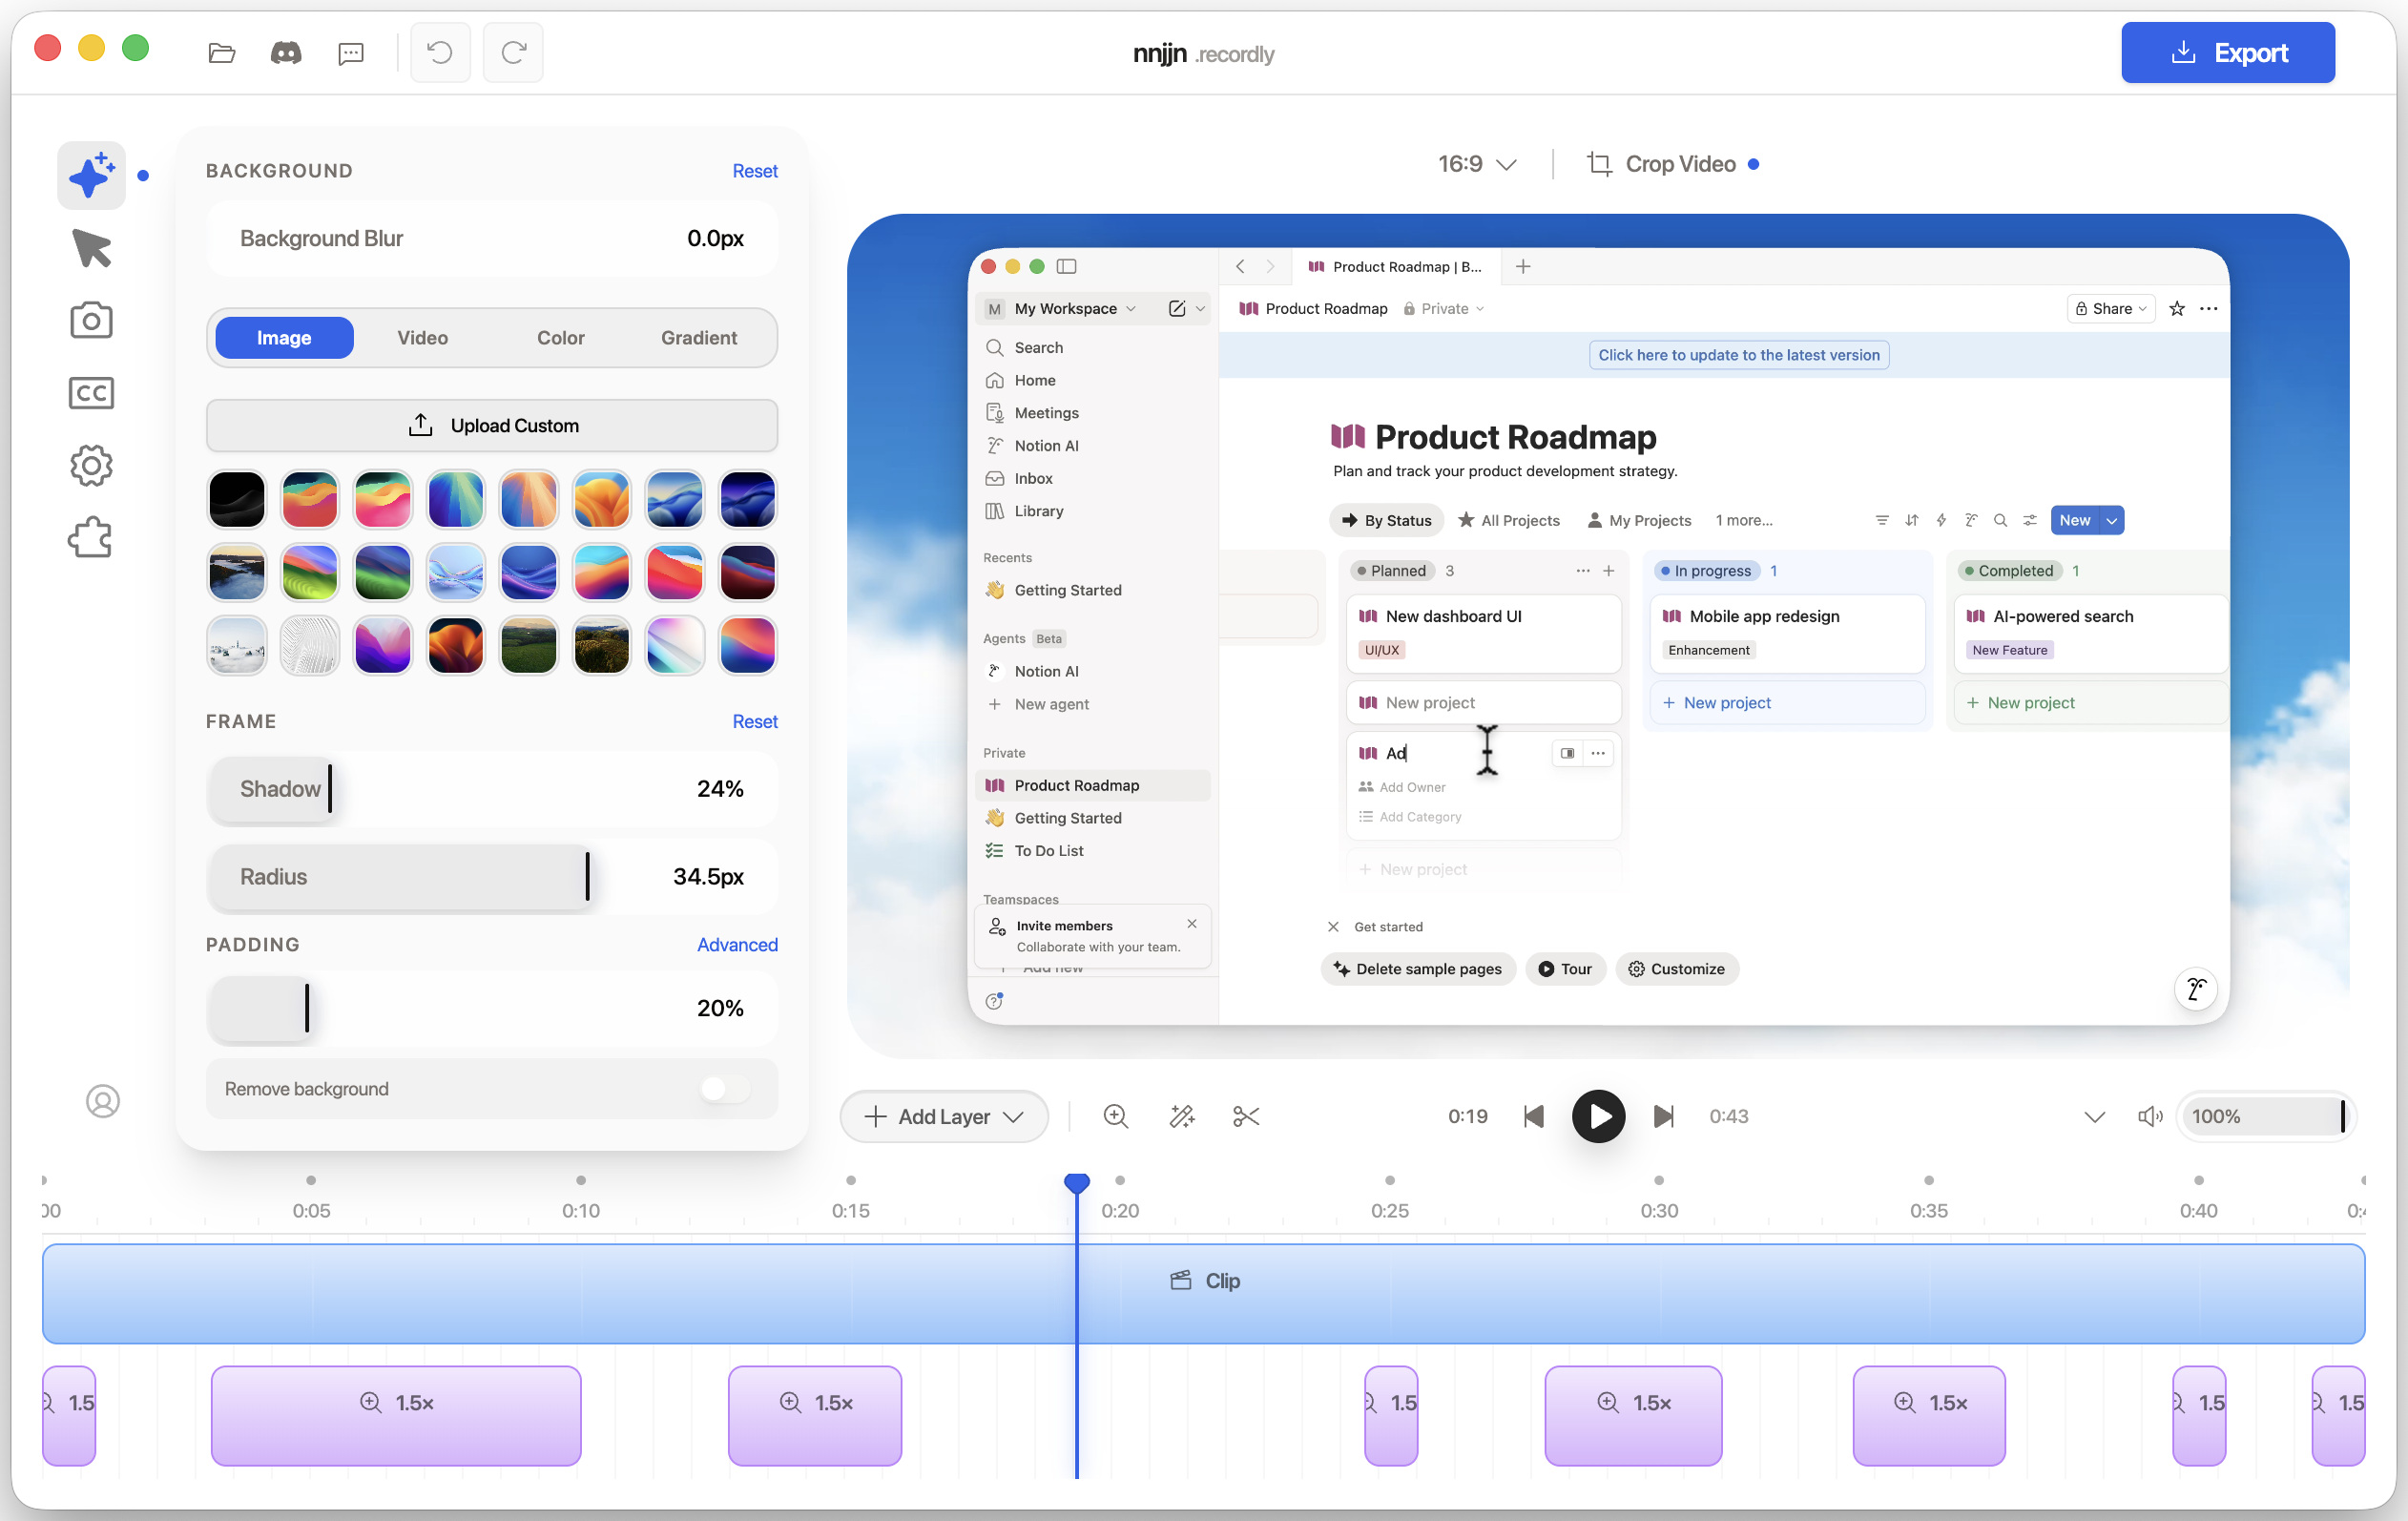Open the gear settings panel icon
This screenshot has width=2408, height=1521.
click(91, 465)
